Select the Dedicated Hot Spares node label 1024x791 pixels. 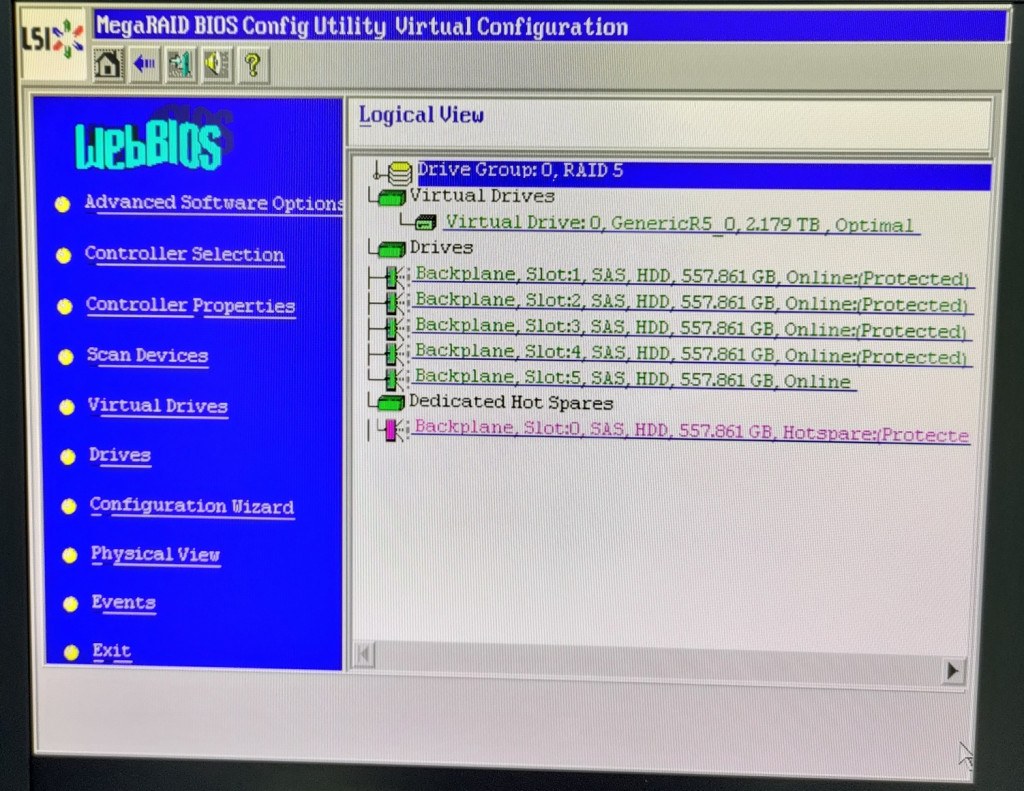click(x=511, y=402)
